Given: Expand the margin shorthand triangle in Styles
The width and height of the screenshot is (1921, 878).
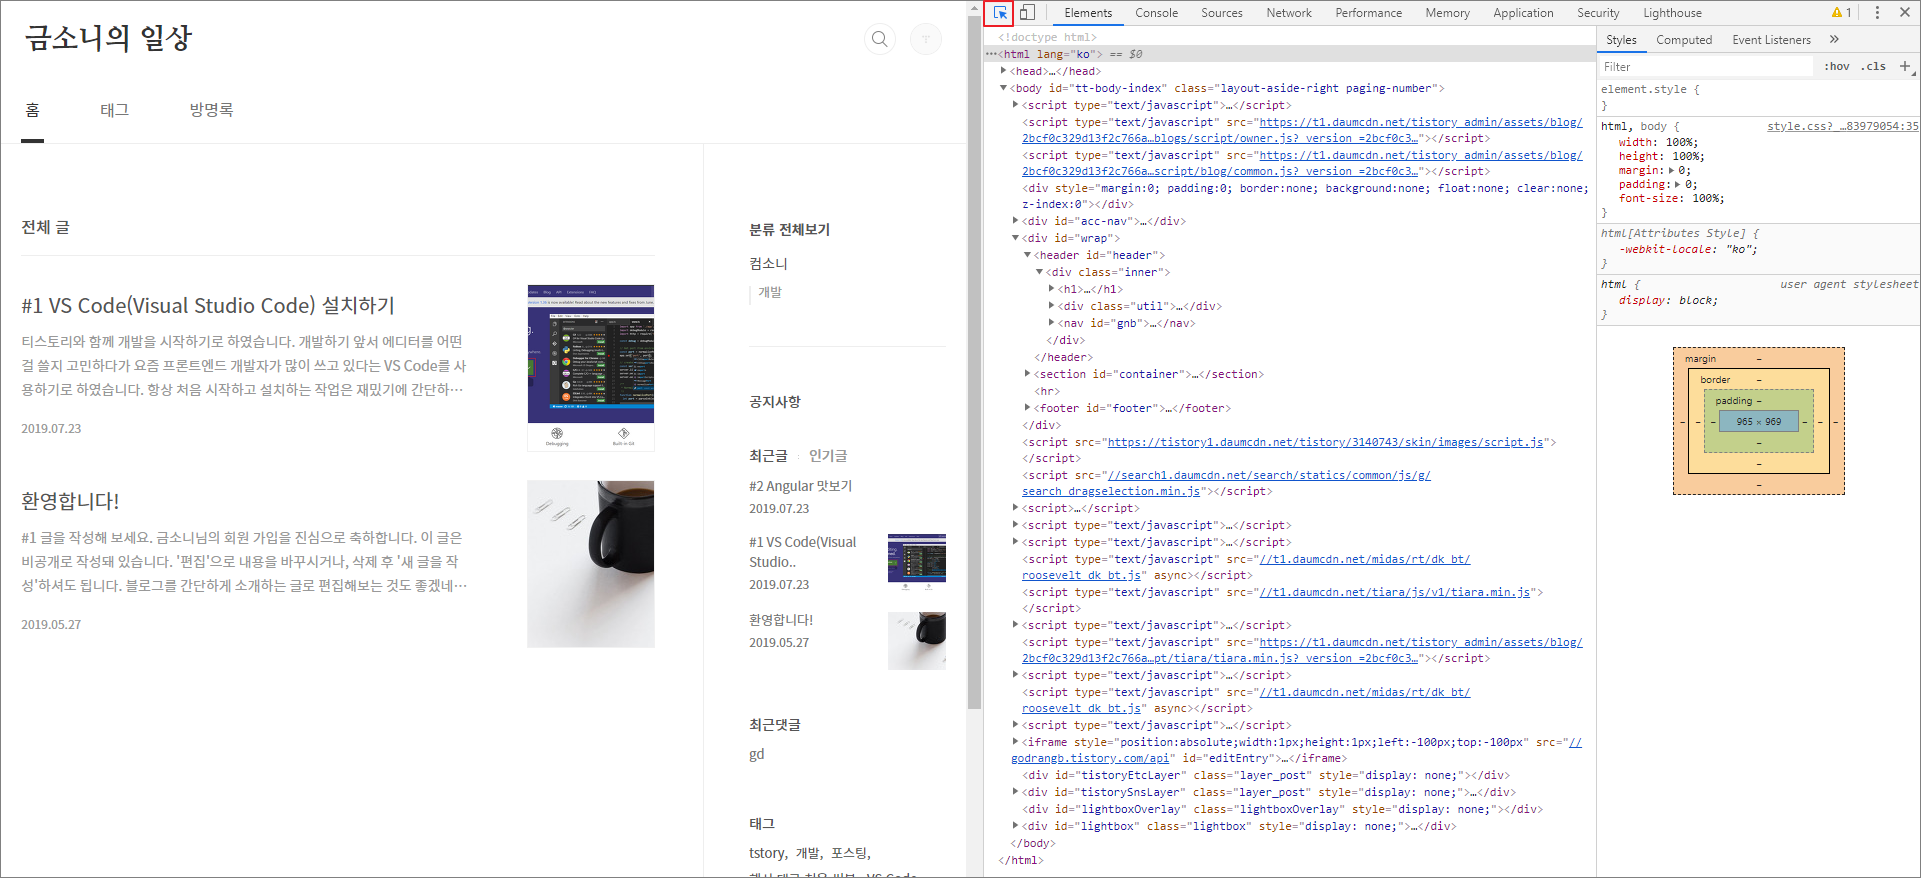Looking at the screenshot, I should tap(1671, 171).
